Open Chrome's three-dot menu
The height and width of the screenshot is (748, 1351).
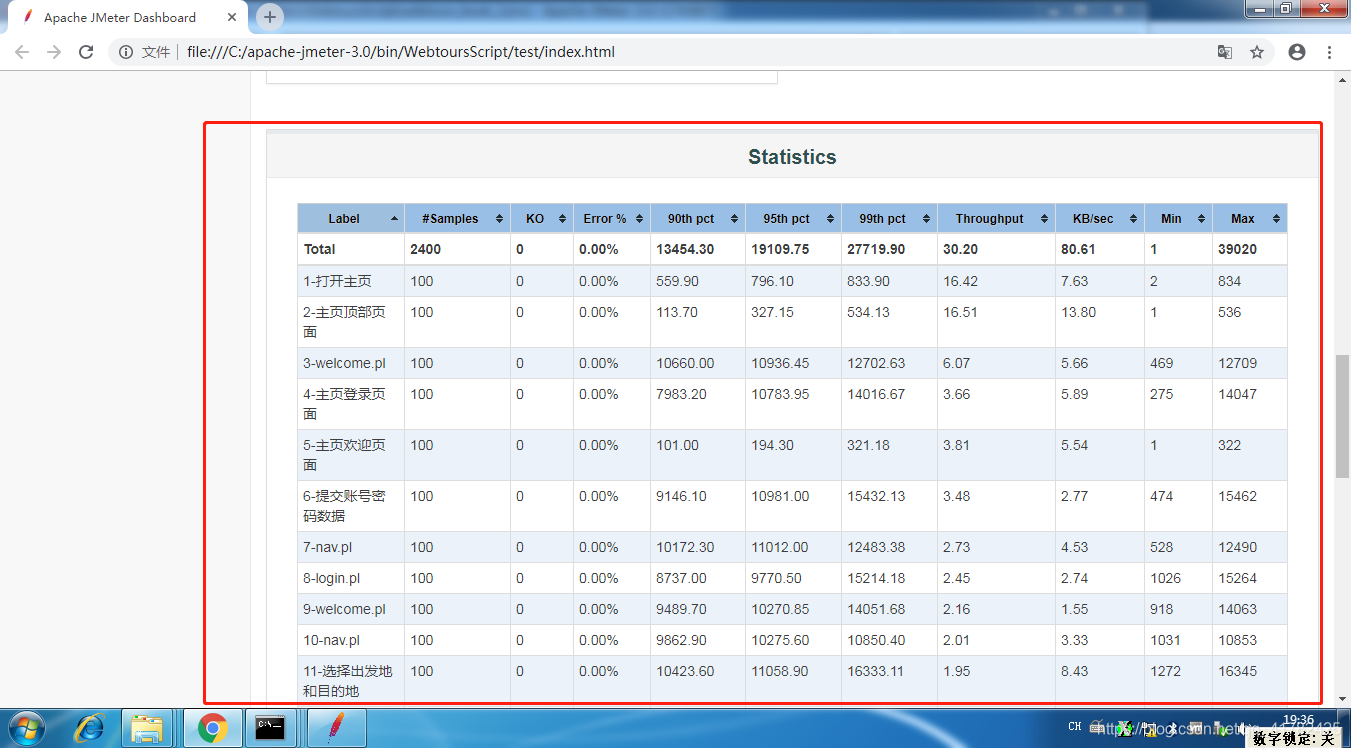[x=1329, y=52]
